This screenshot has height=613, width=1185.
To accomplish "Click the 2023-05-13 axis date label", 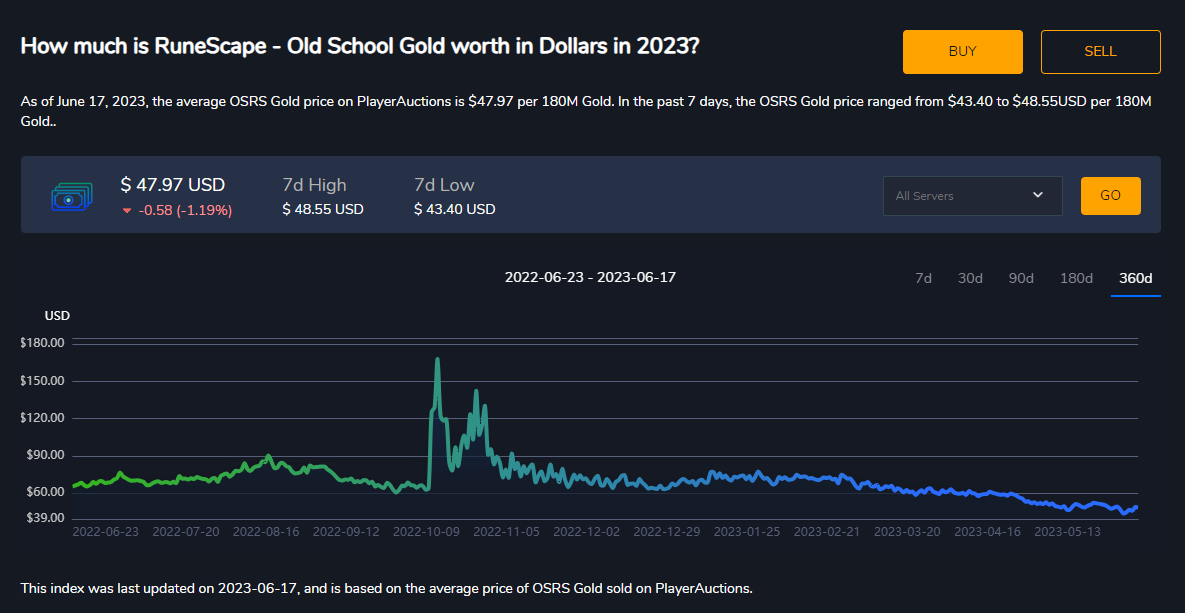I will pyautogui.click(x=1067, y=531).
